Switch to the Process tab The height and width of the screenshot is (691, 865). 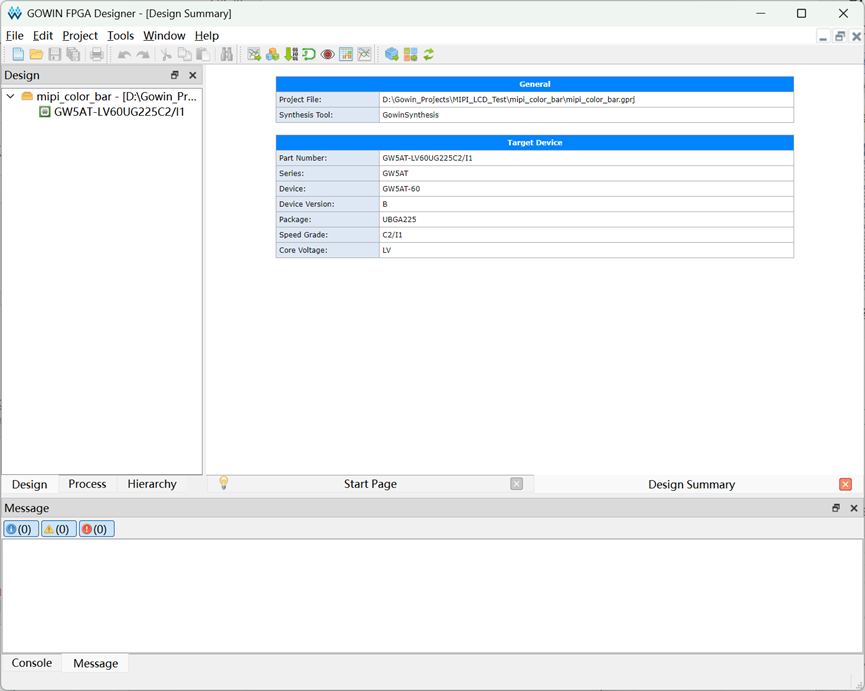[x=87, y=484]
